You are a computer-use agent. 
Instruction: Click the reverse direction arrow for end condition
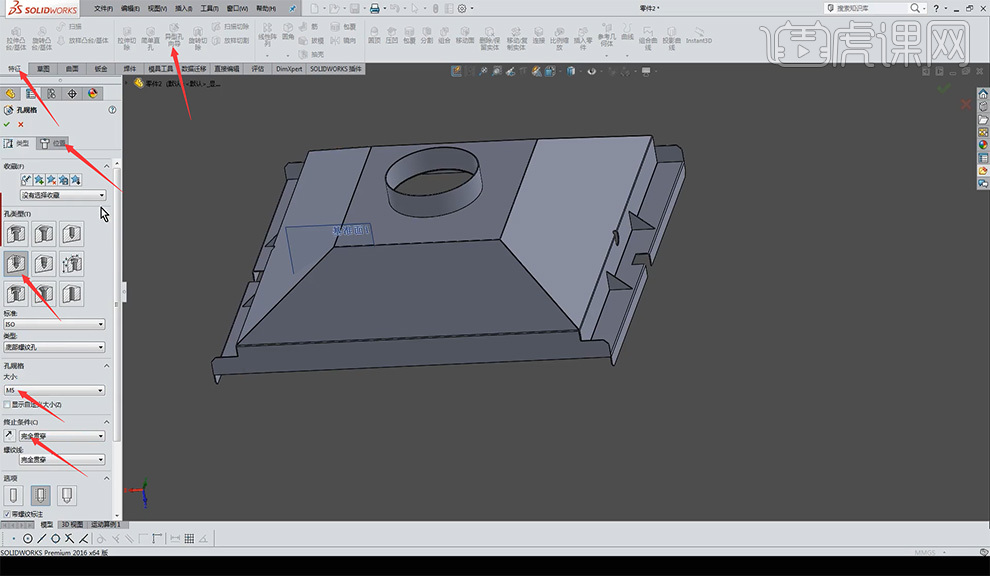point(9,436)
